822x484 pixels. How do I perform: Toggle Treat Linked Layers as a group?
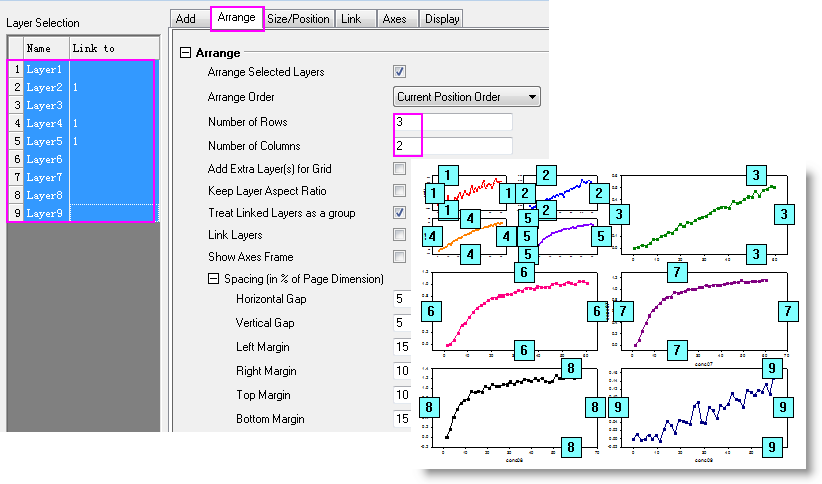400,213
